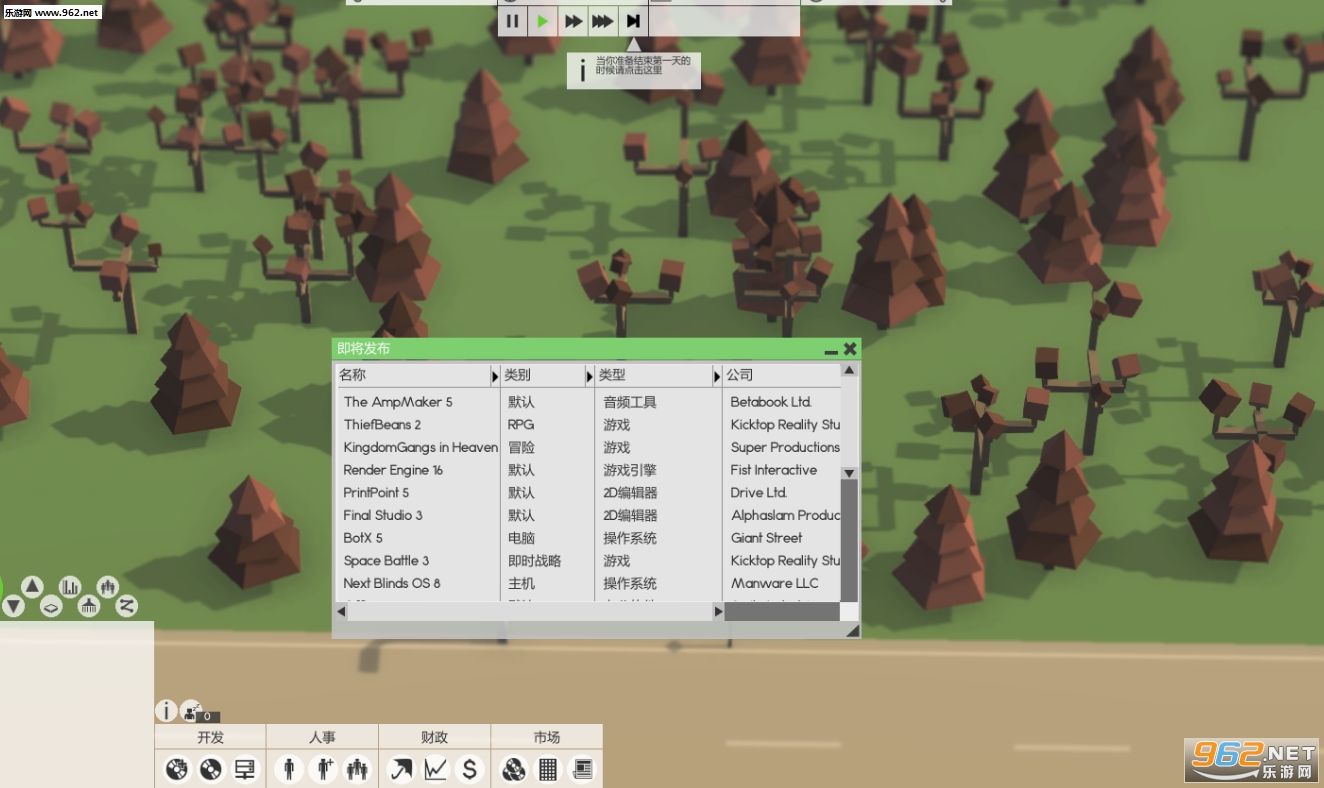The width and height of the screenshot is (1324, 788).
Task: Click the server icon under 开发
Action: (245, 769)
